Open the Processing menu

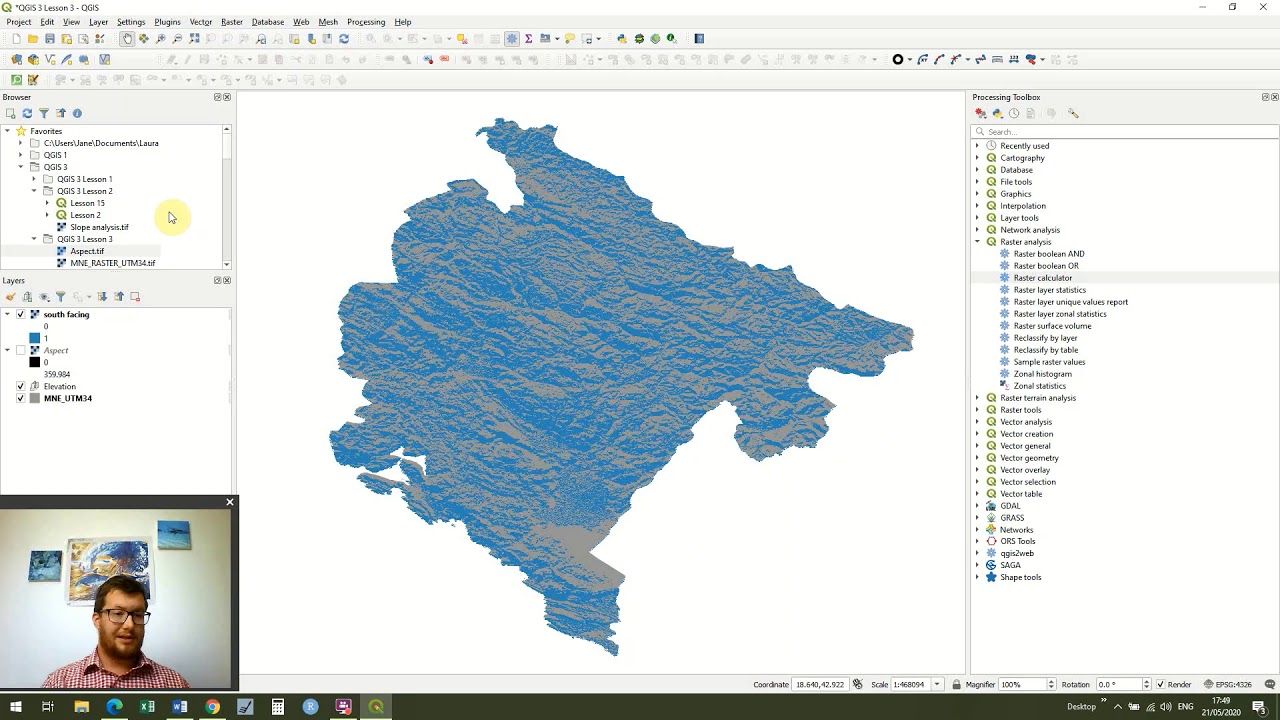point(366,22)
